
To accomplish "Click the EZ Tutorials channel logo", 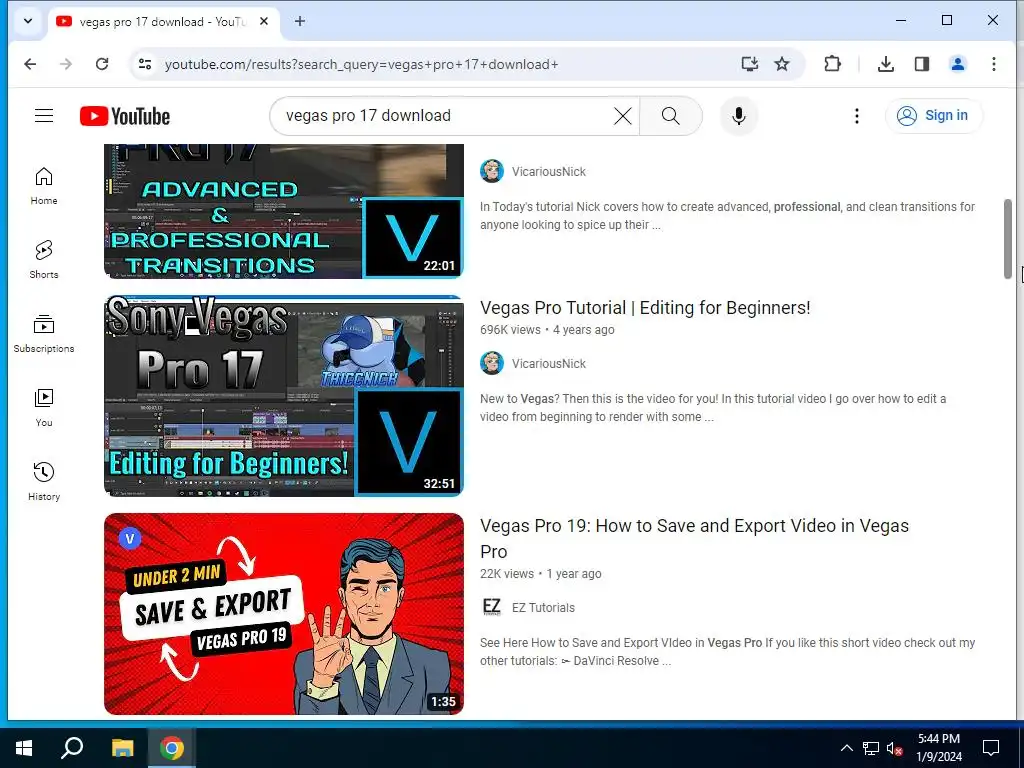I will [x=492, y=607].
